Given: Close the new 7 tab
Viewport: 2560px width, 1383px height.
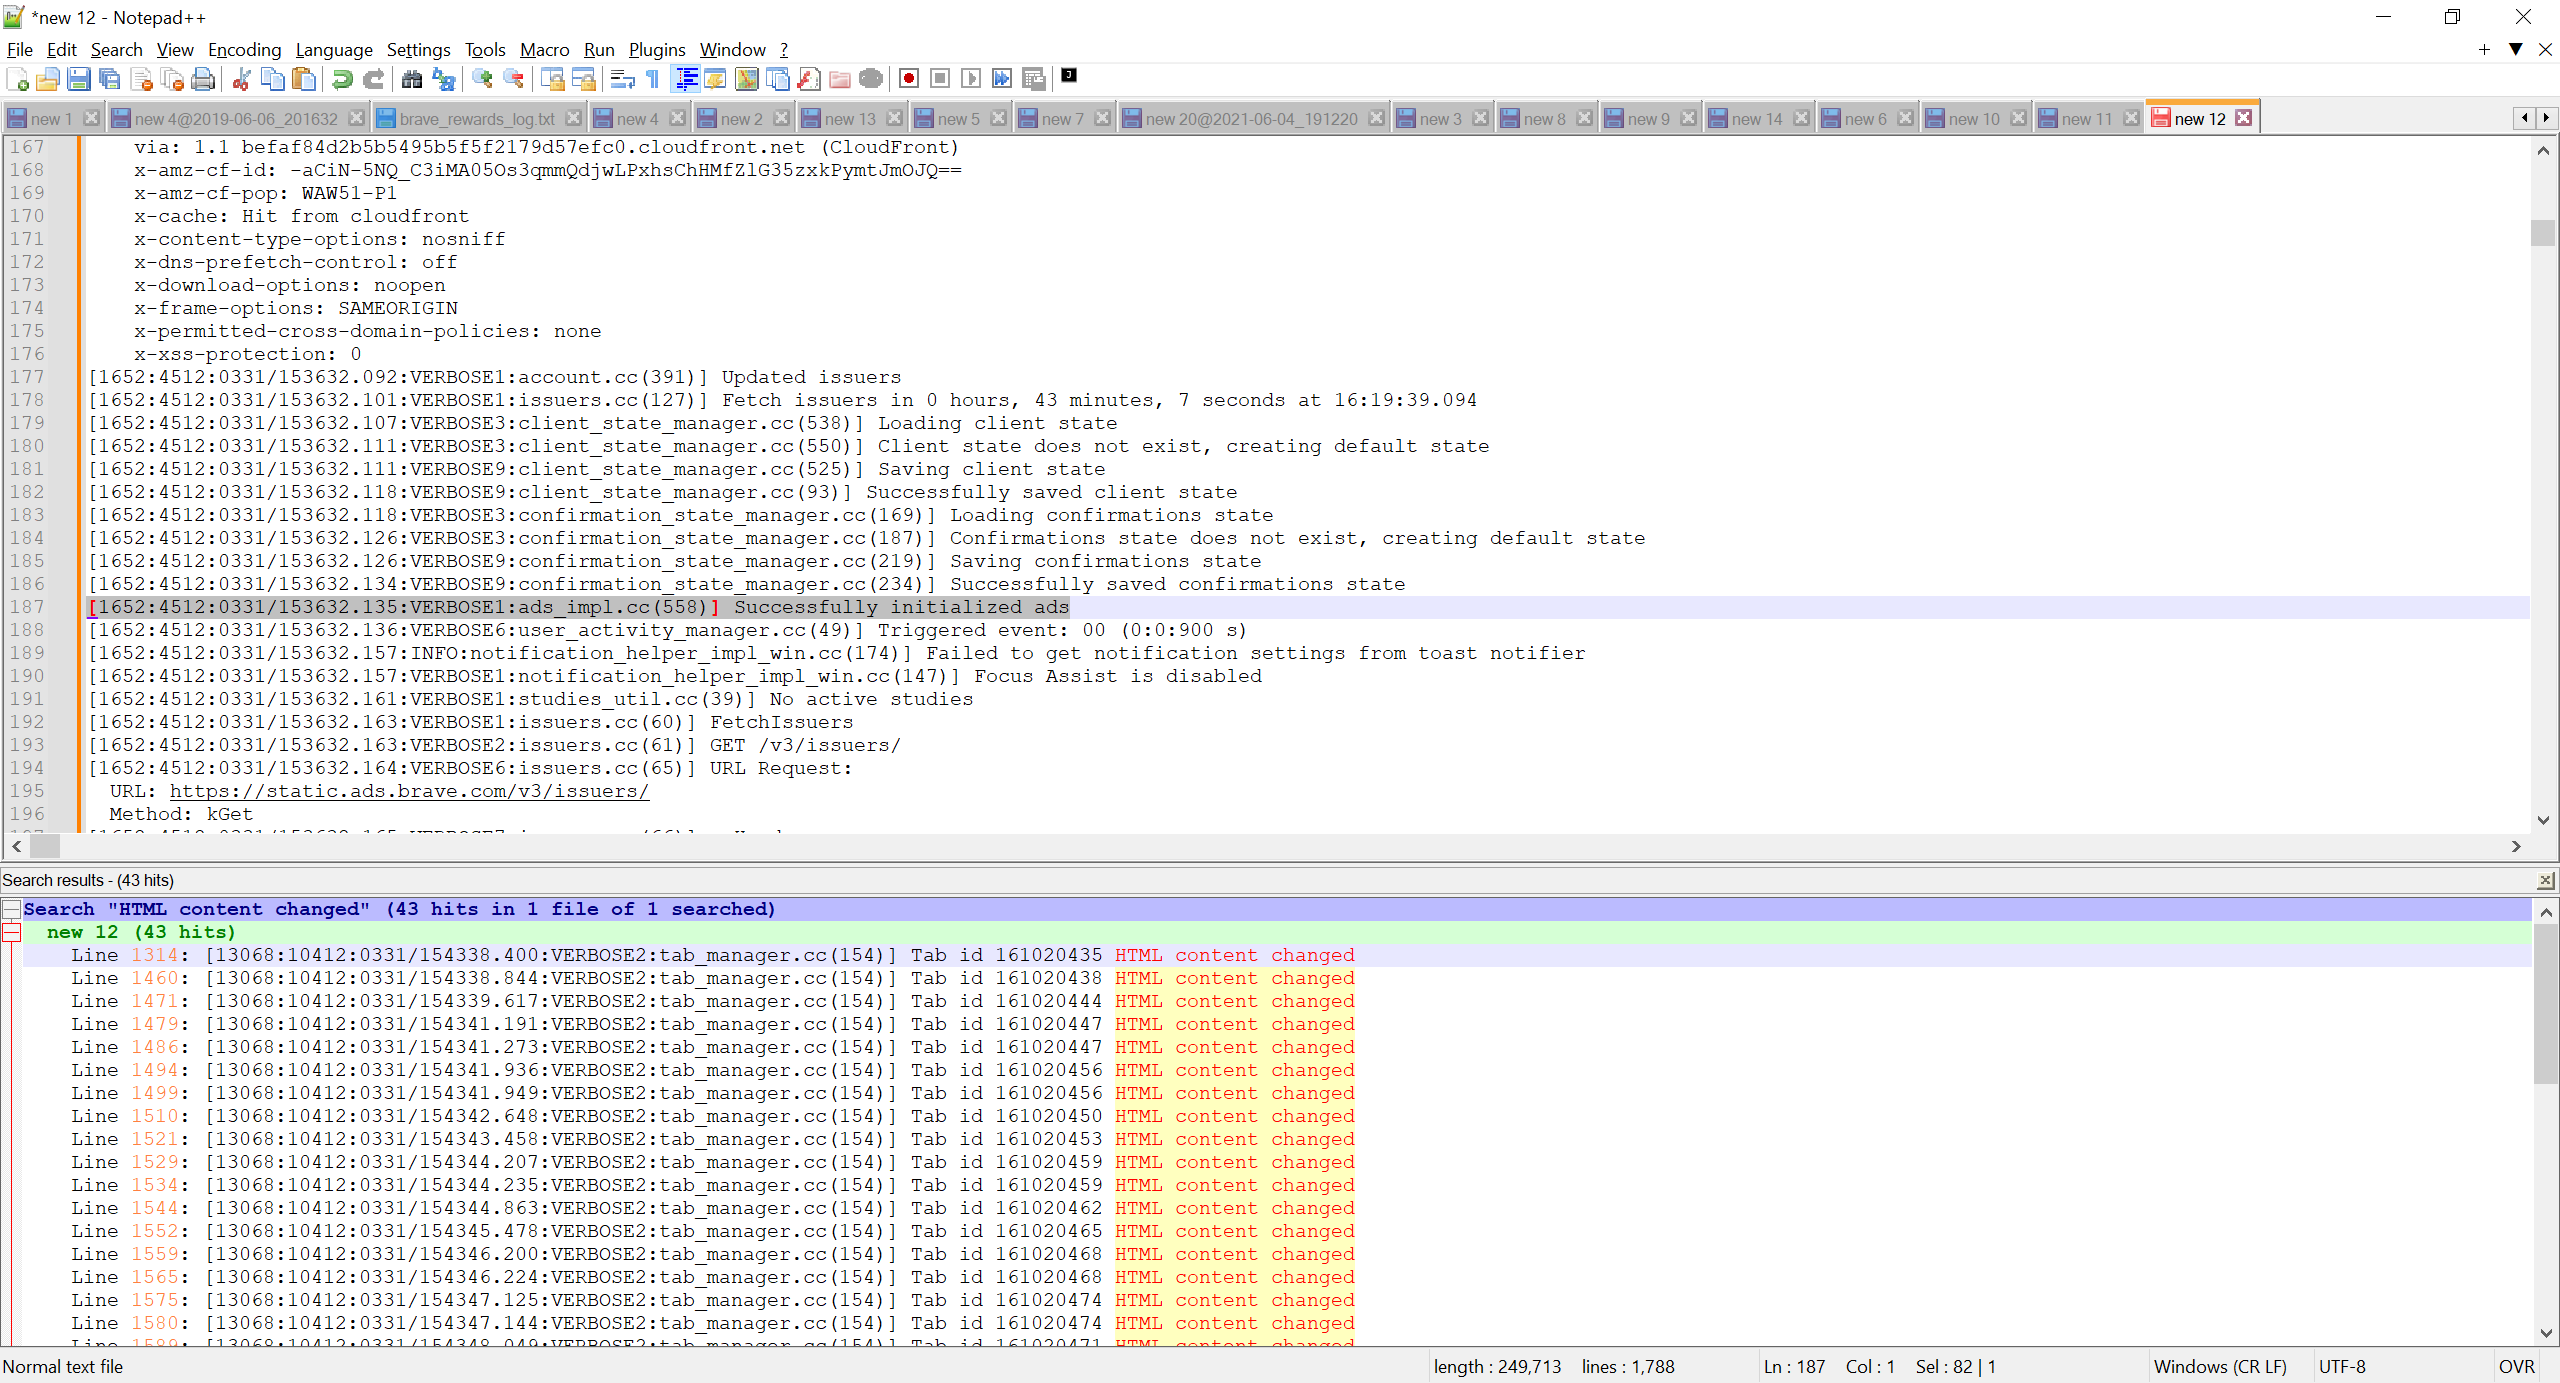Looking at the screenshot, I should point(1102,118).
